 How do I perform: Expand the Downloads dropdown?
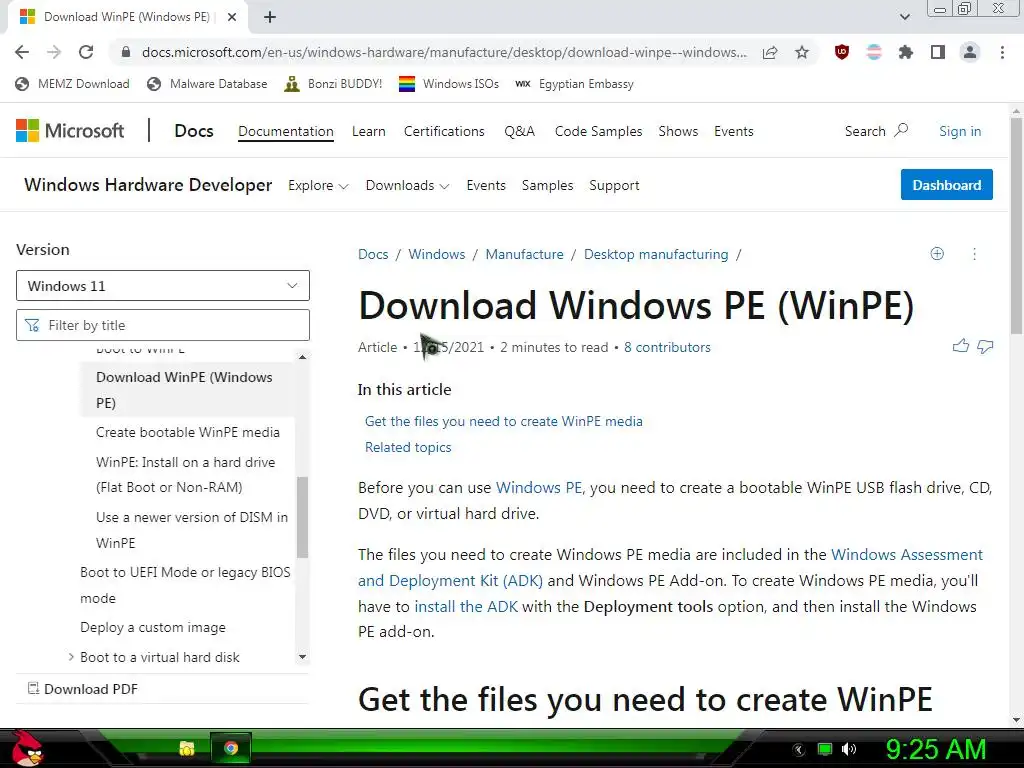pos(408,185)
